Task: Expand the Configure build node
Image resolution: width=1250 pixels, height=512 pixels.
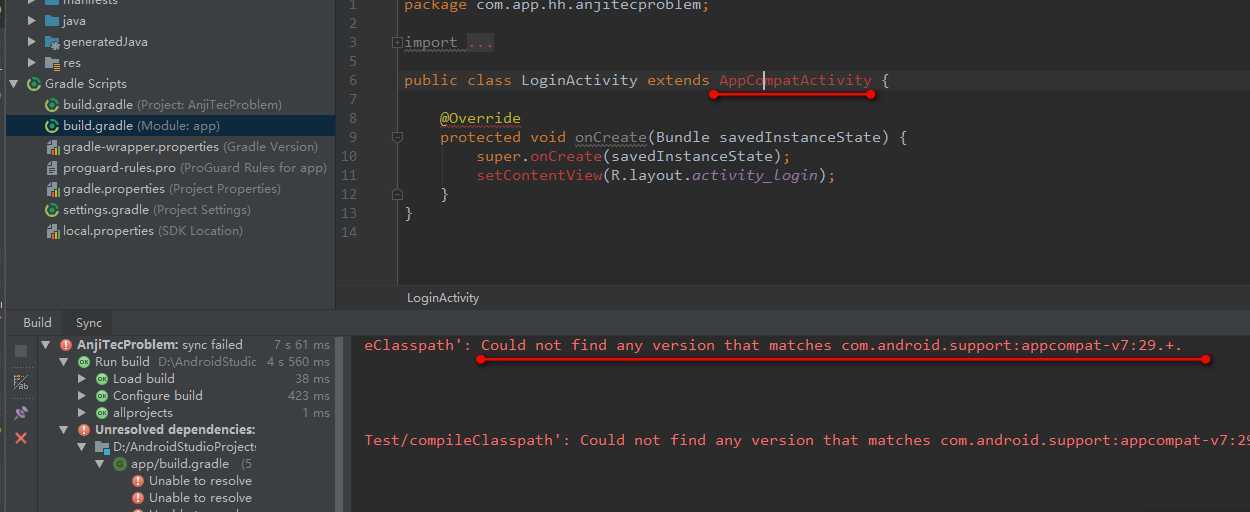Action: click(x=83, y=396)
